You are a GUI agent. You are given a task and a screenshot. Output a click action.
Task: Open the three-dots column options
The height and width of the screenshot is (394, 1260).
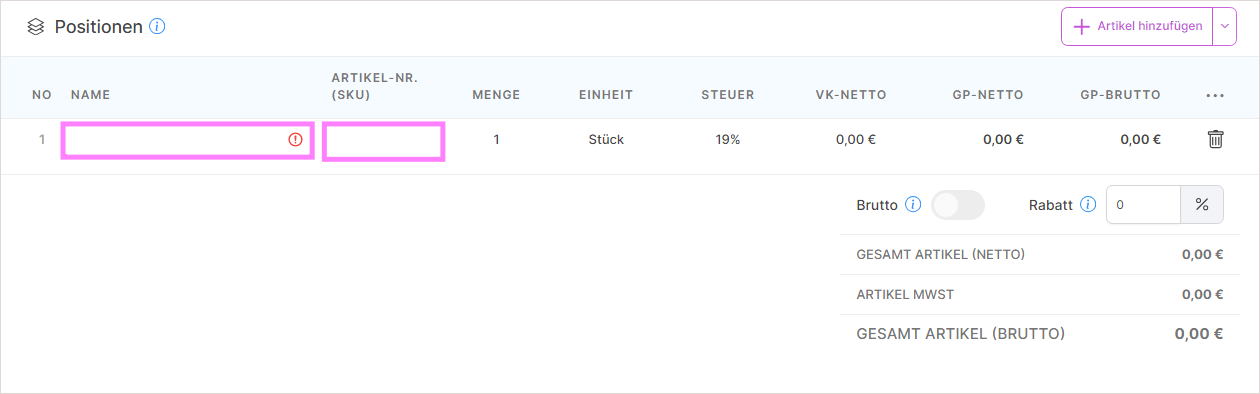1215,96
